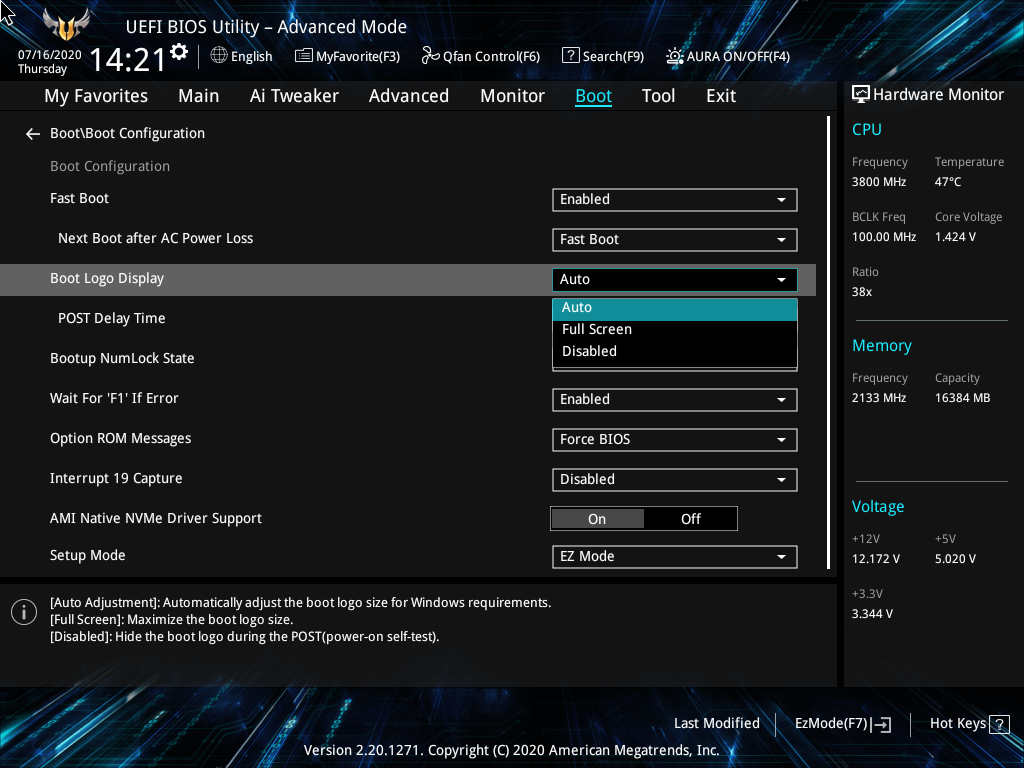The height and width of the screenshot is (768, 1024).
Task: Click Last Modified button
Action: tap(716, 724)
